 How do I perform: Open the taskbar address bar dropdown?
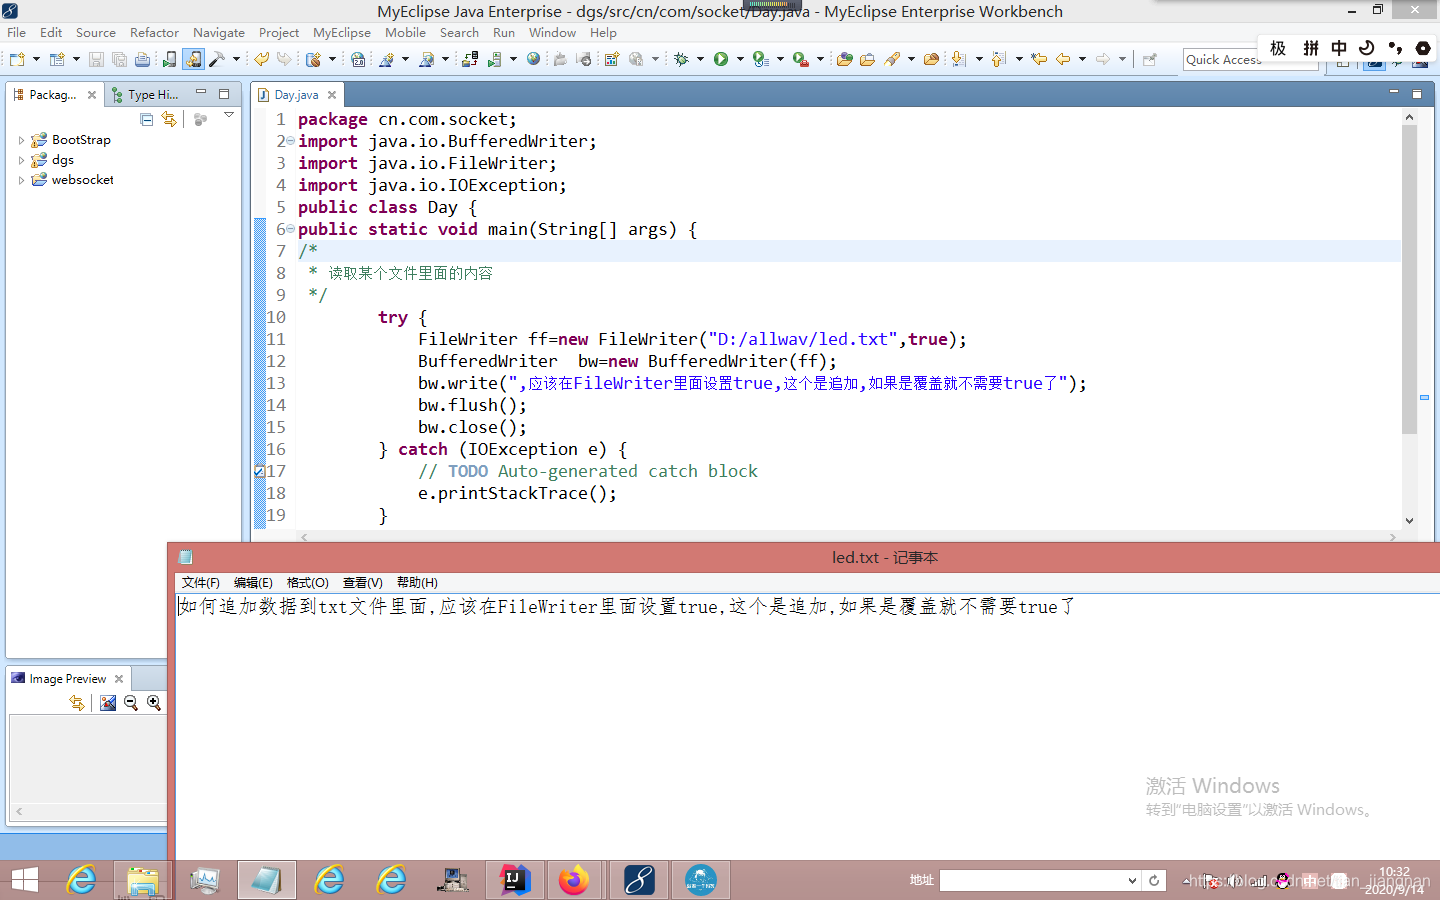tap(1133, 880)
